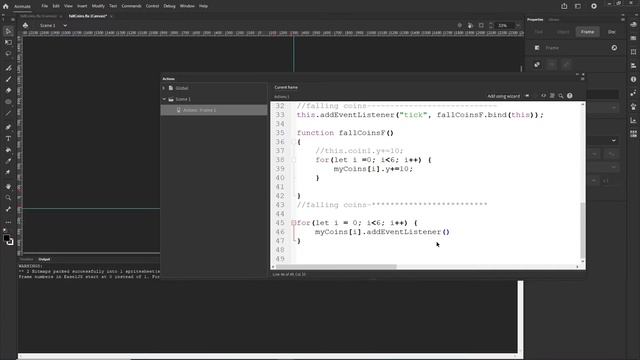Image resolution: width=640 pixels, height=360 pixels.
Task: Select the Frame tab in Properties
Action: tap(588, 32)
